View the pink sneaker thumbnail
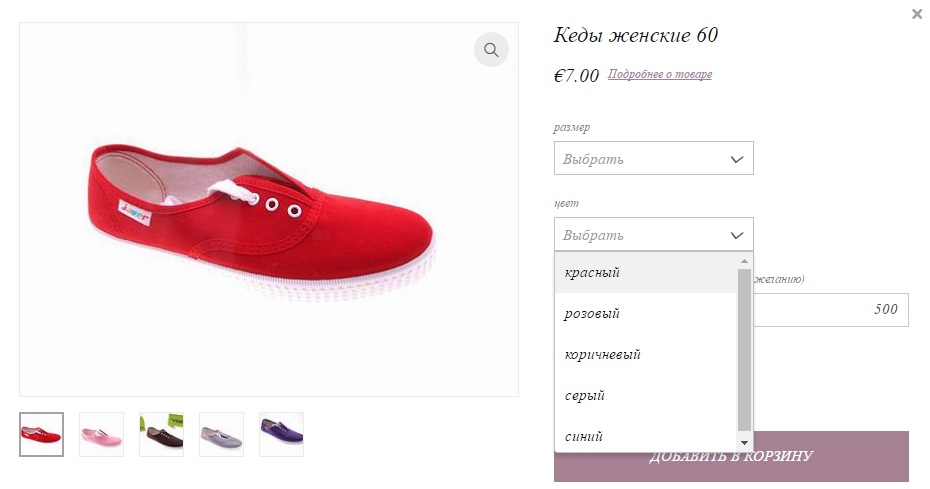Image resolution: width=930 pixels, height=489 pixels. [x=101, y=434]
